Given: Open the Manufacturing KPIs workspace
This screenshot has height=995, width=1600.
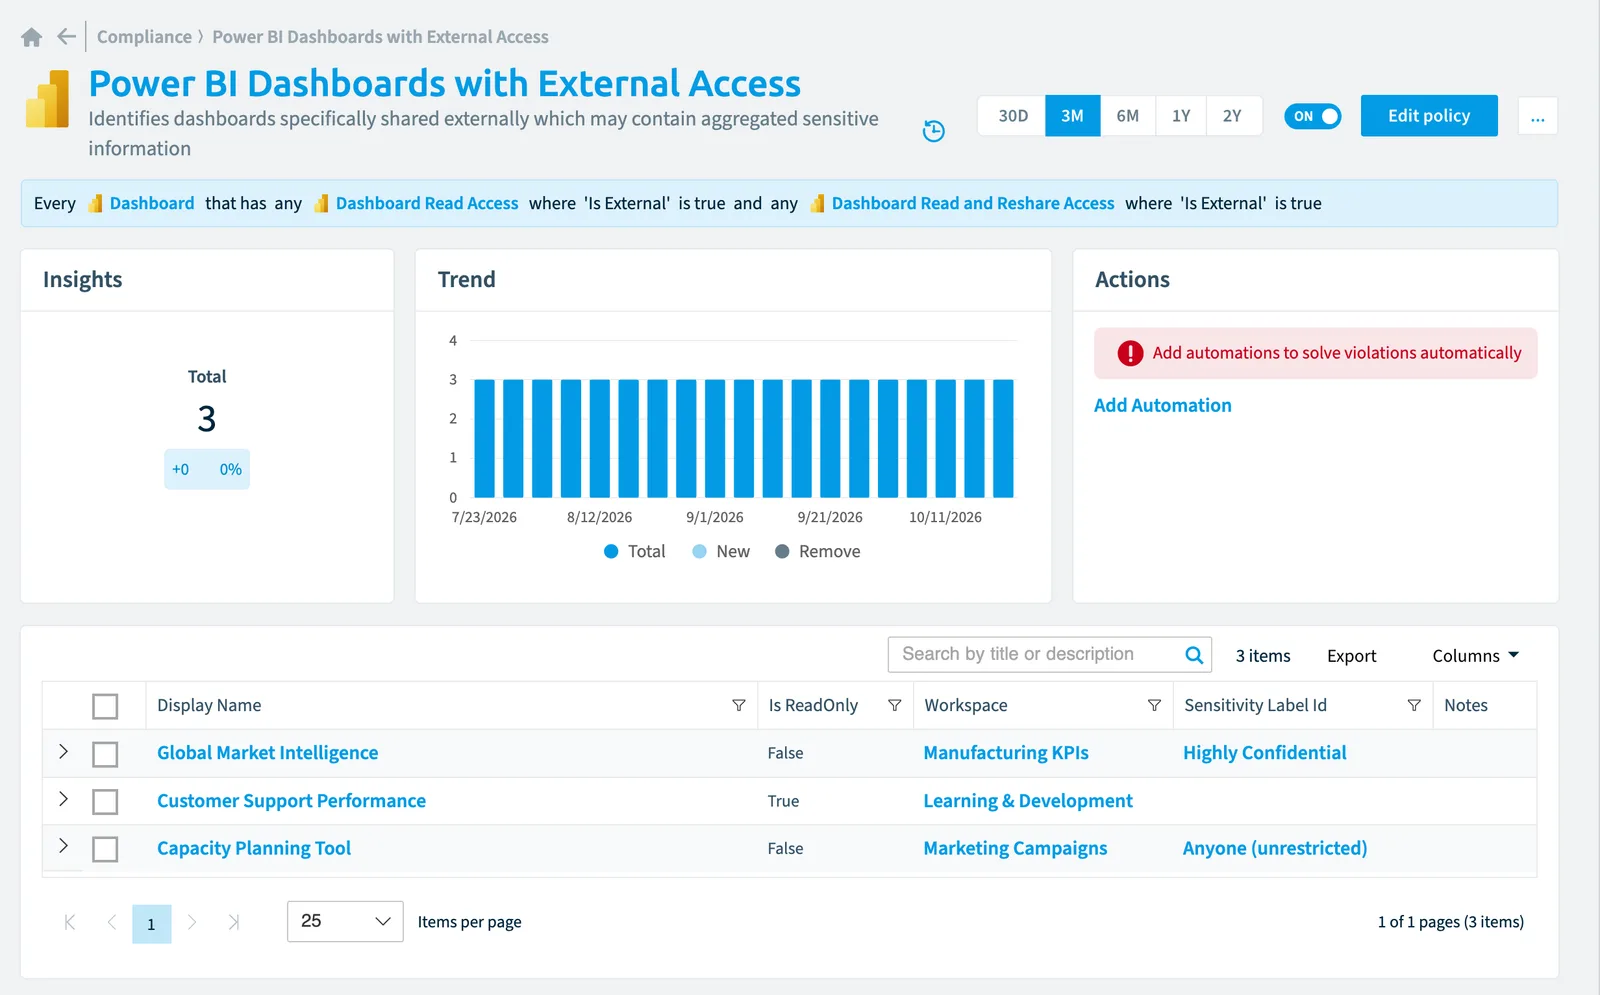Looking at the screenshot, I should click(1006, 753).
